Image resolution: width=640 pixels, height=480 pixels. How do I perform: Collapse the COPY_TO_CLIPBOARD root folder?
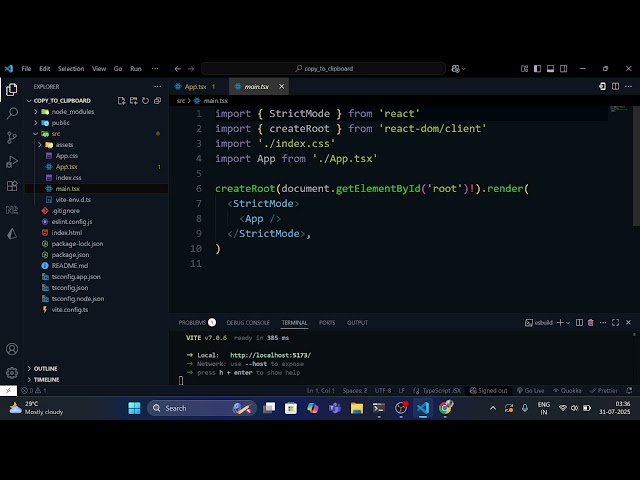62,100
